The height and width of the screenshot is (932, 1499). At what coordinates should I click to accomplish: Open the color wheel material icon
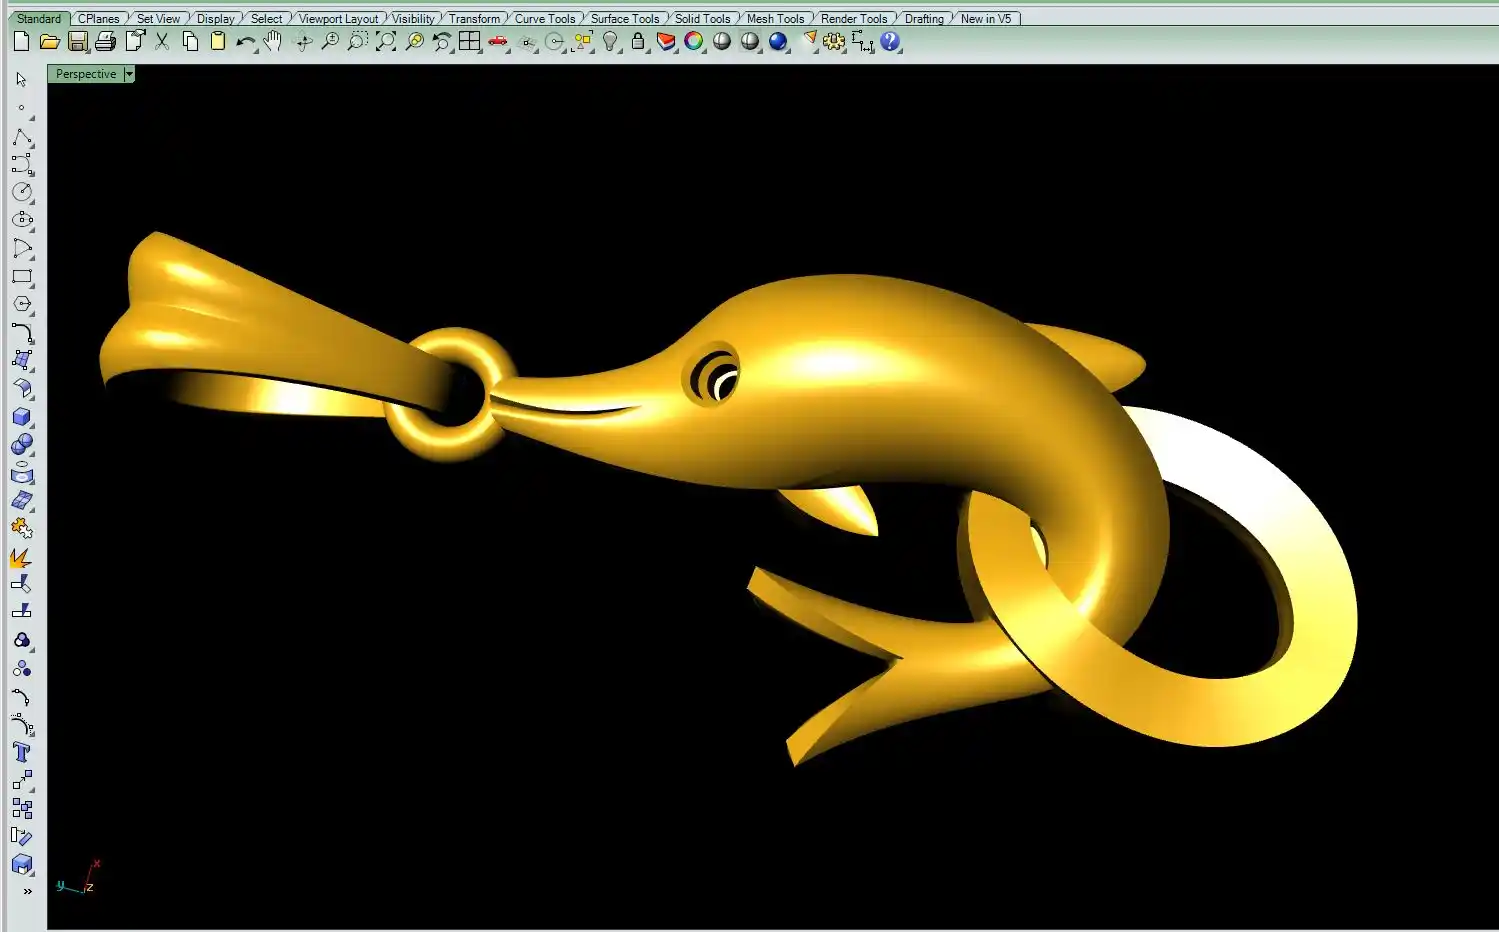694,42
